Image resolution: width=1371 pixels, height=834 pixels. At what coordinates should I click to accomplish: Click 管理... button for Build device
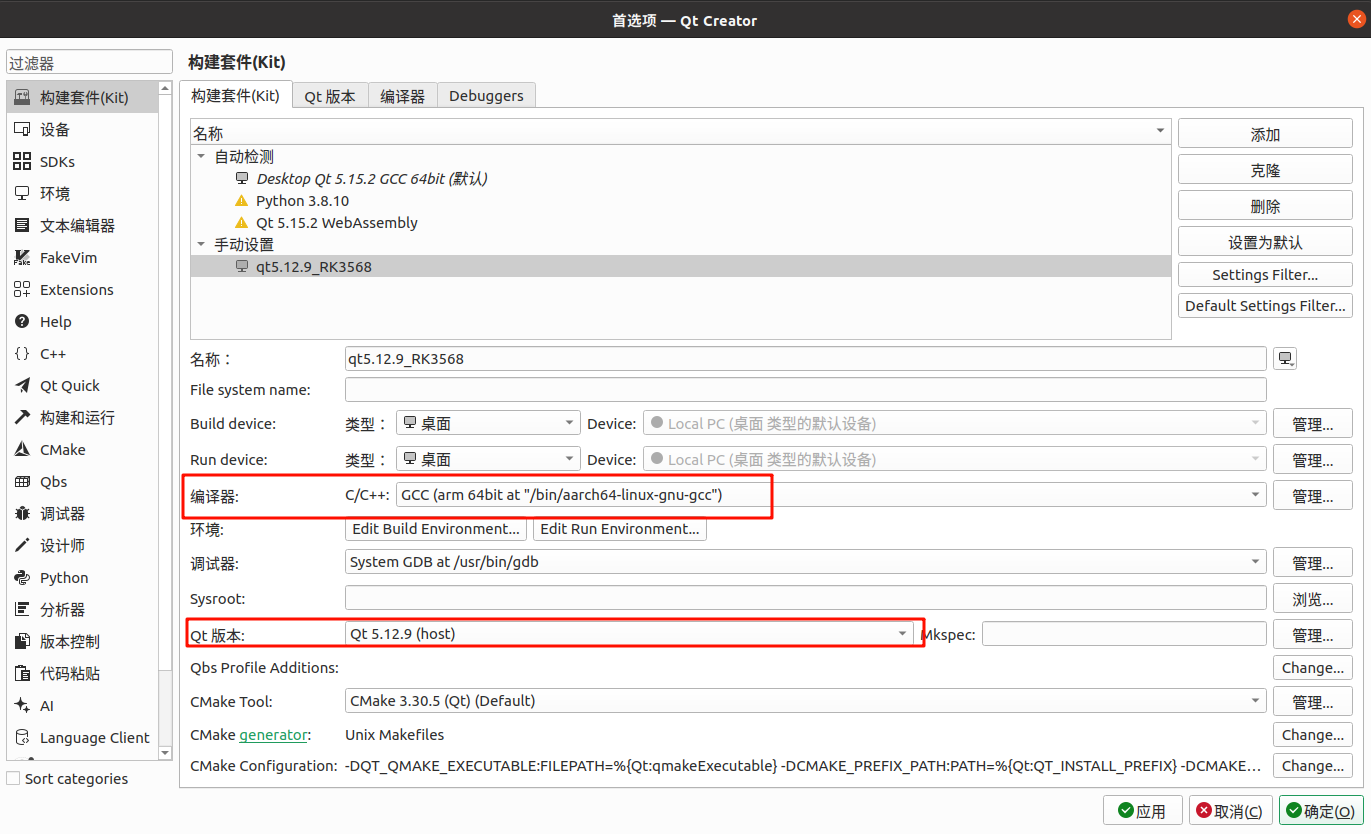(1313, 425)
